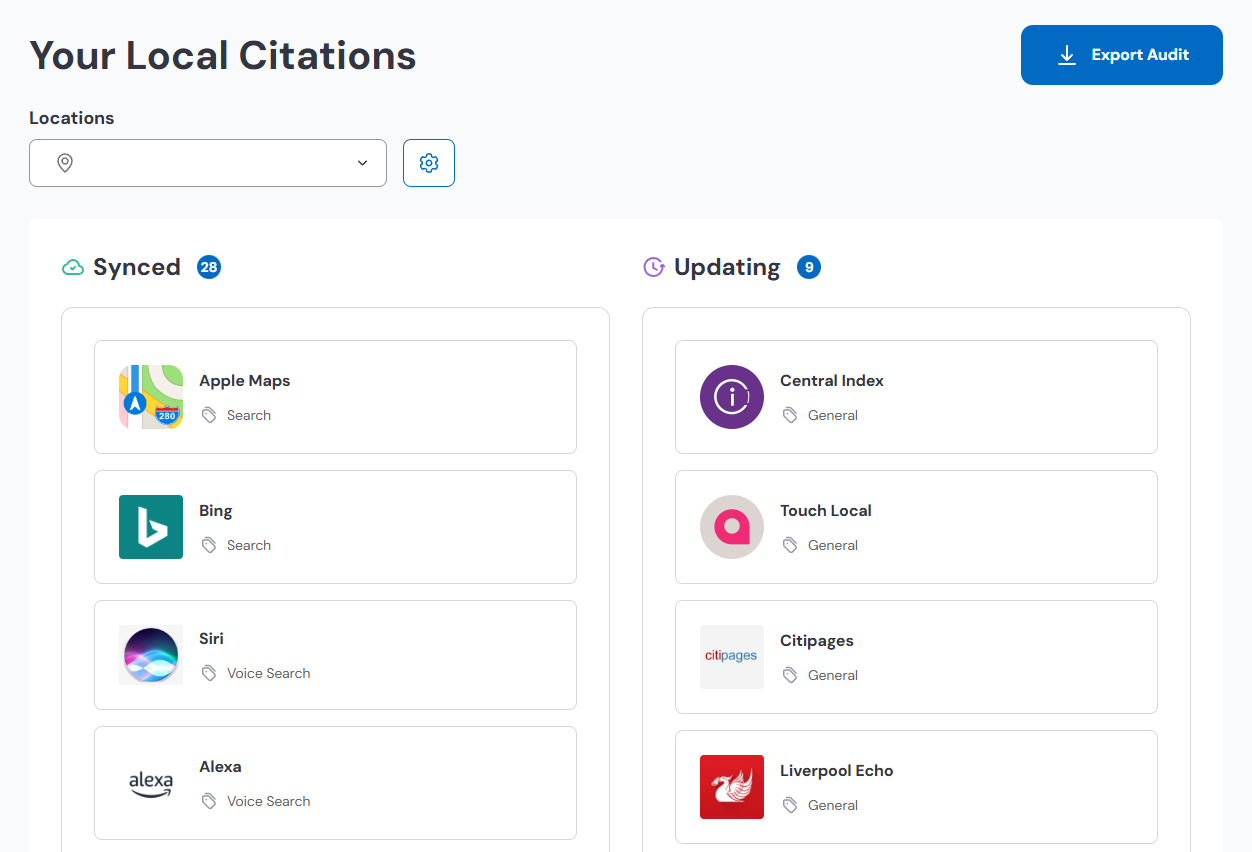This screenshot has height=852, width=1252.
Task: Click the Updating section heading
Action: 727,267
